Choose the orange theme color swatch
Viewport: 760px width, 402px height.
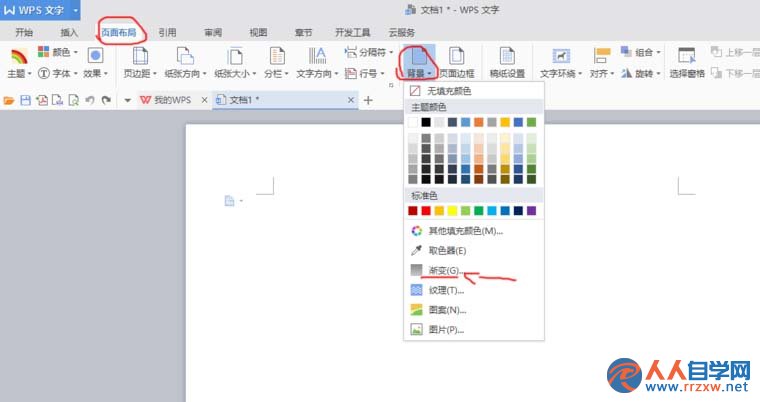click(x=478, y=122)
